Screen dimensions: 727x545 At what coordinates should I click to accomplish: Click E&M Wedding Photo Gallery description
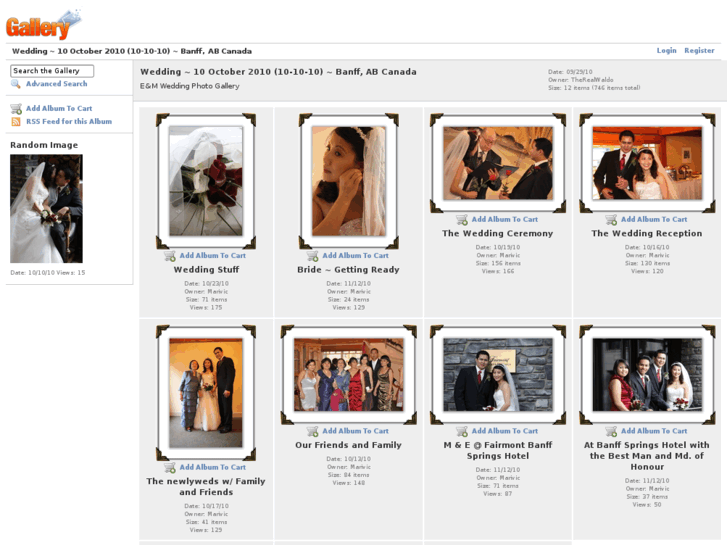pos(190,86)
